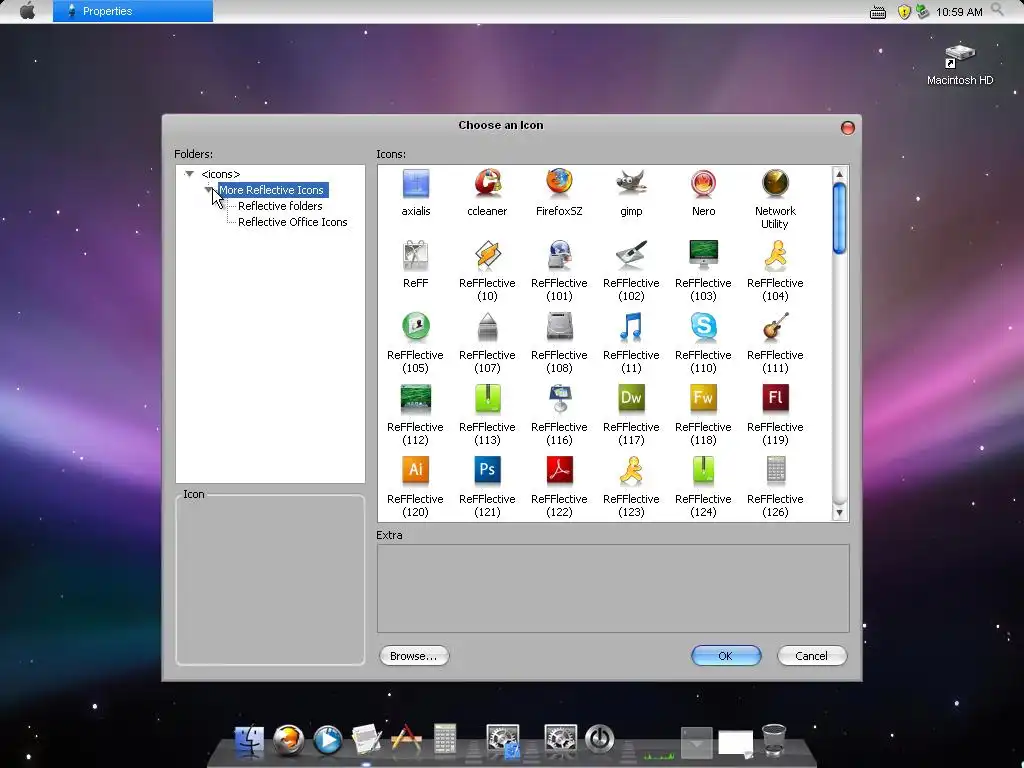
Task: Pick ReFFlective (103) monitor icon
Action: (703, 255)
